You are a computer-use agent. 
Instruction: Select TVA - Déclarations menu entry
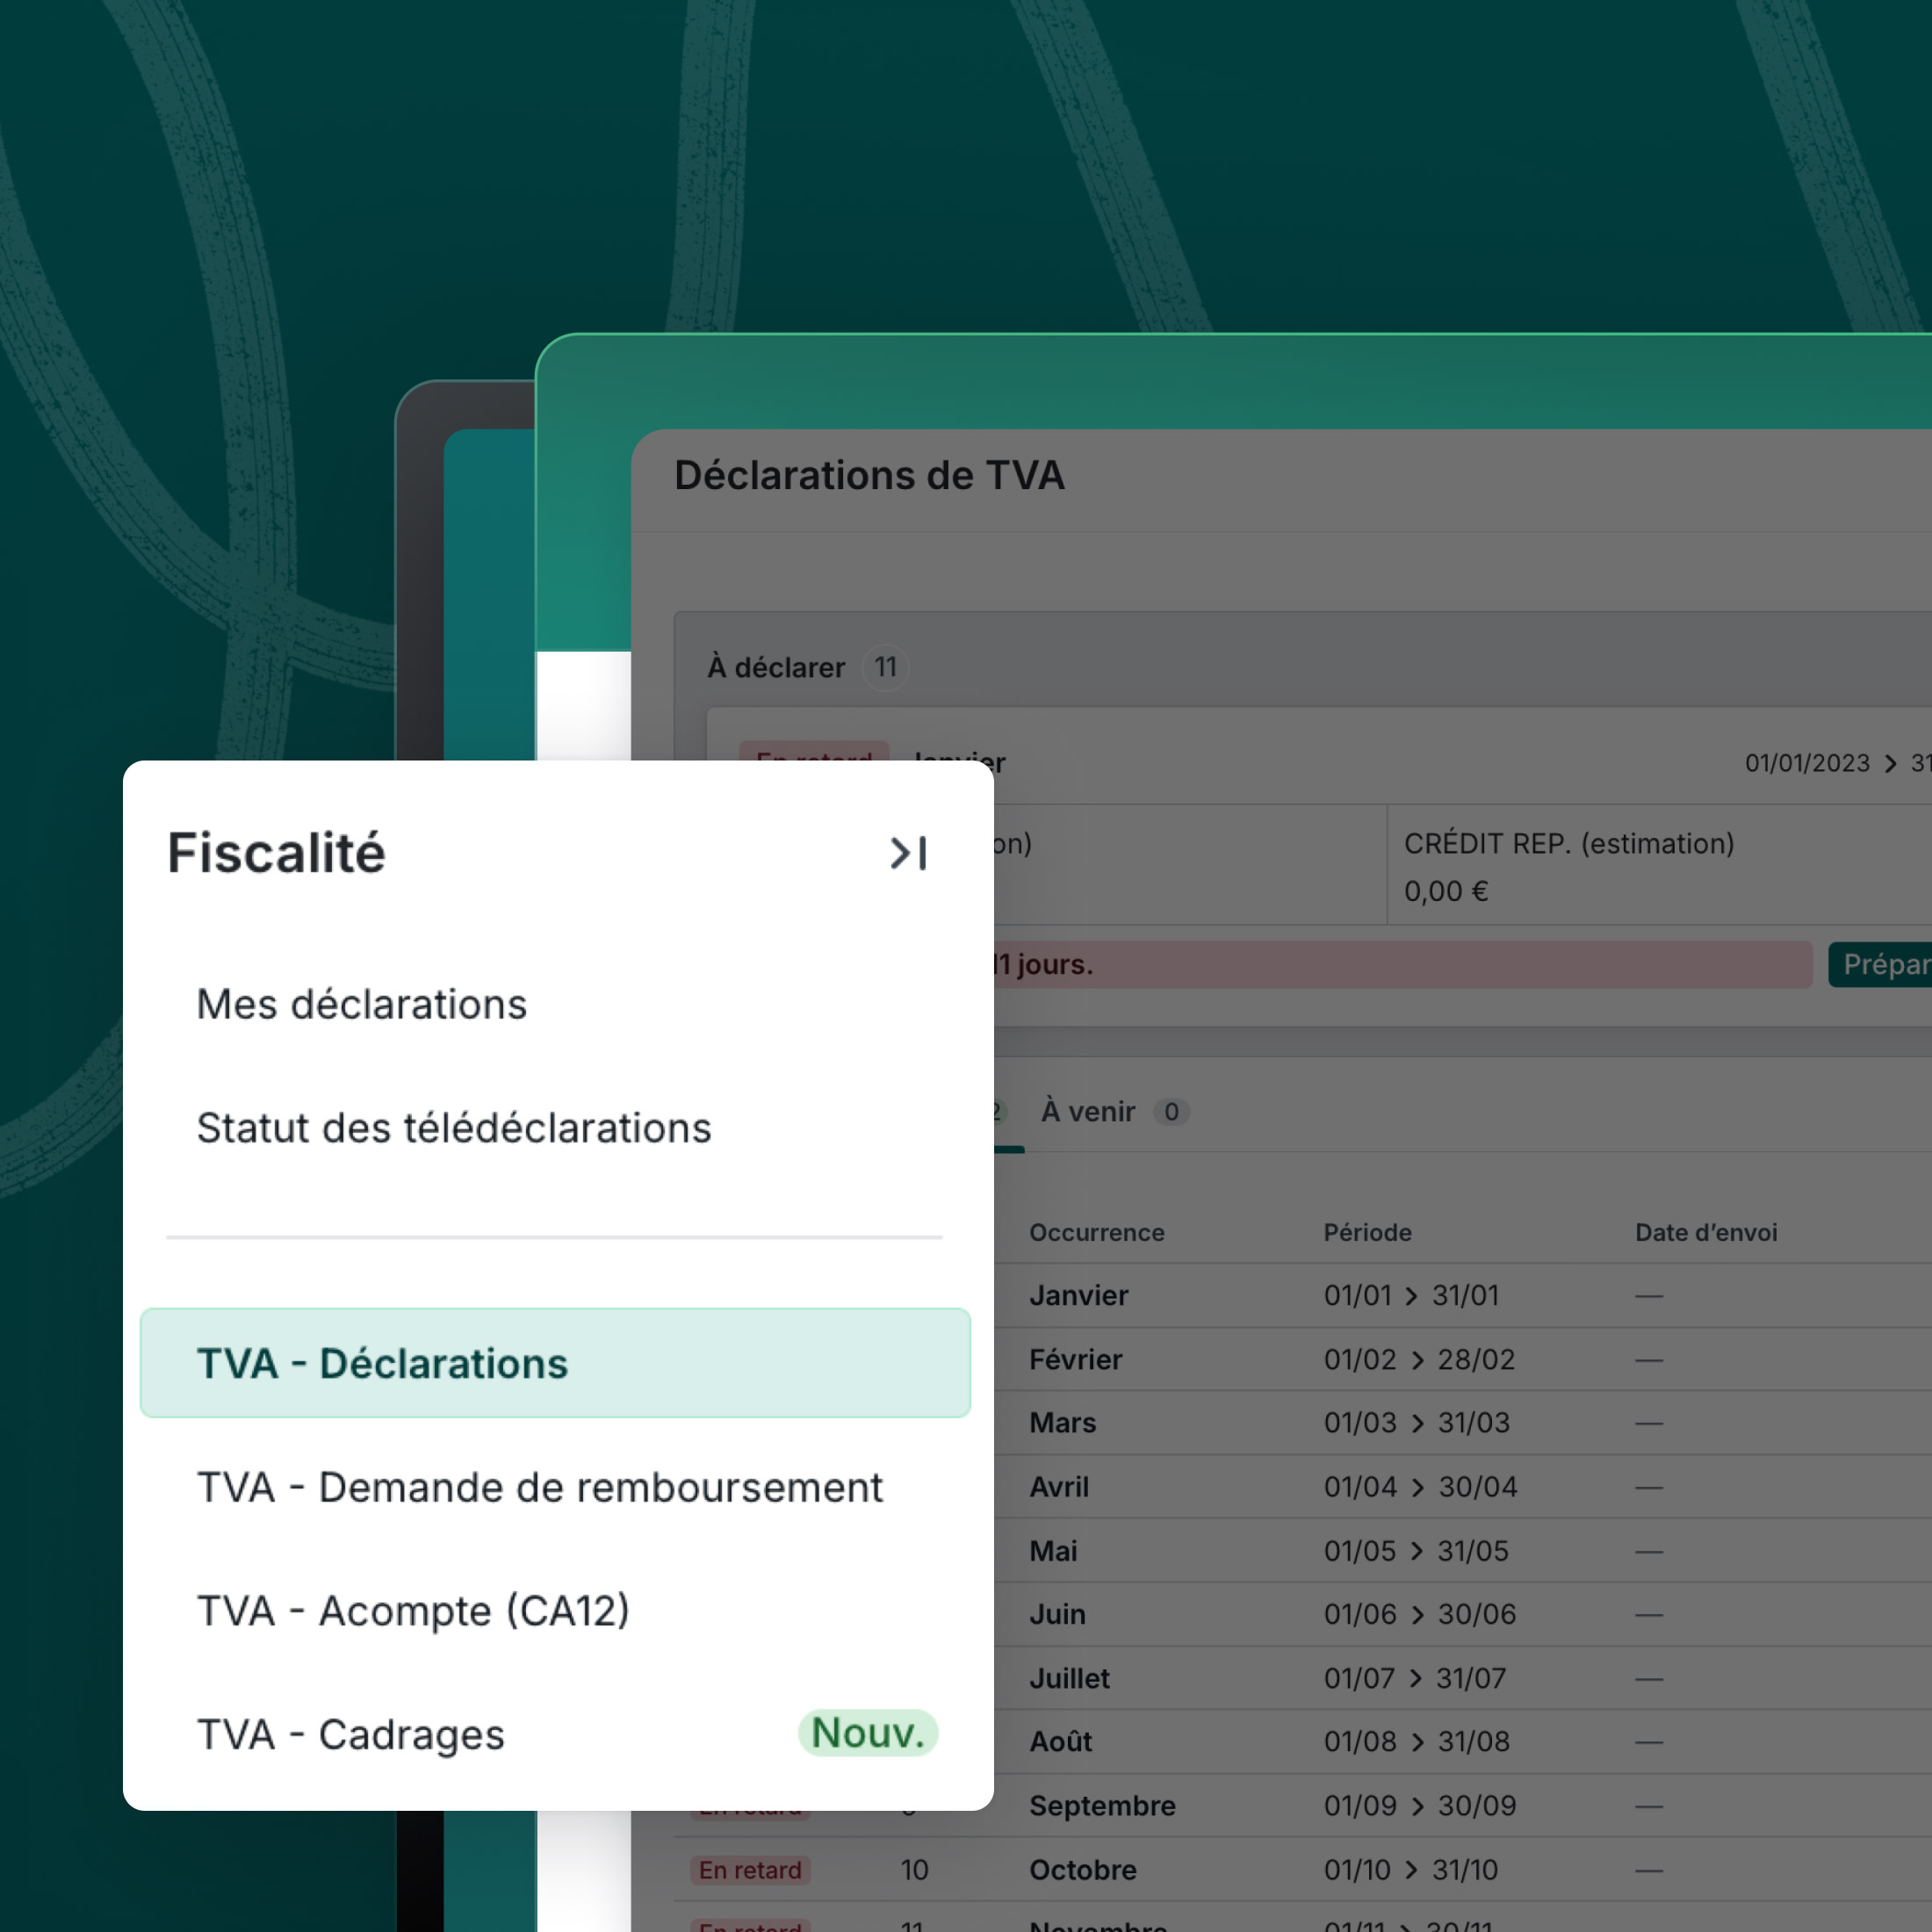tap(555, 1363)
